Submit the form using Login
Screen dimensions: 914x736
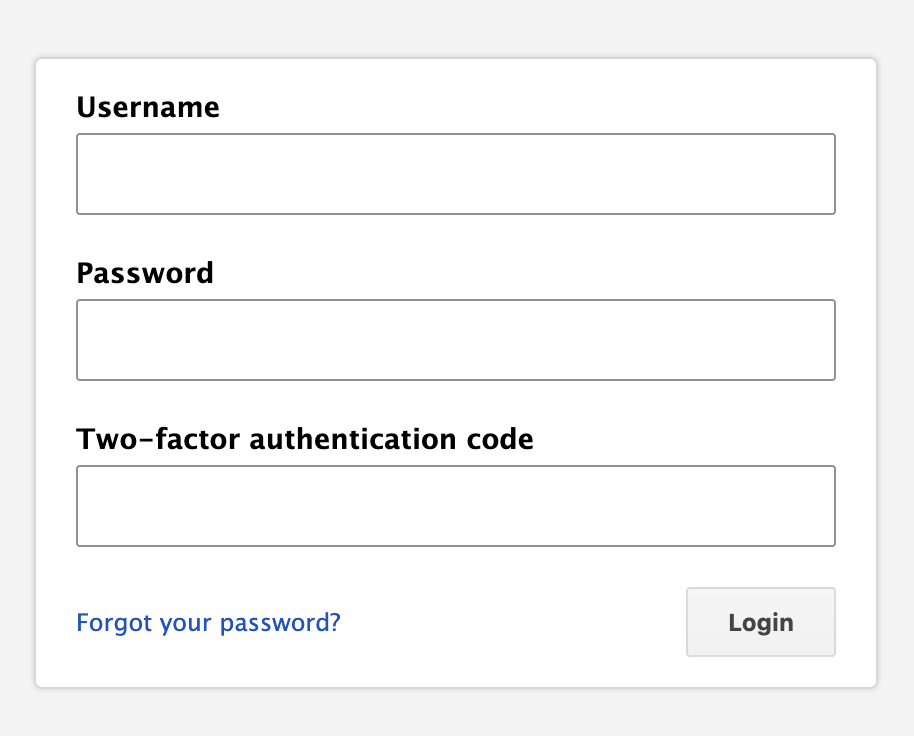tap(760, 622)
